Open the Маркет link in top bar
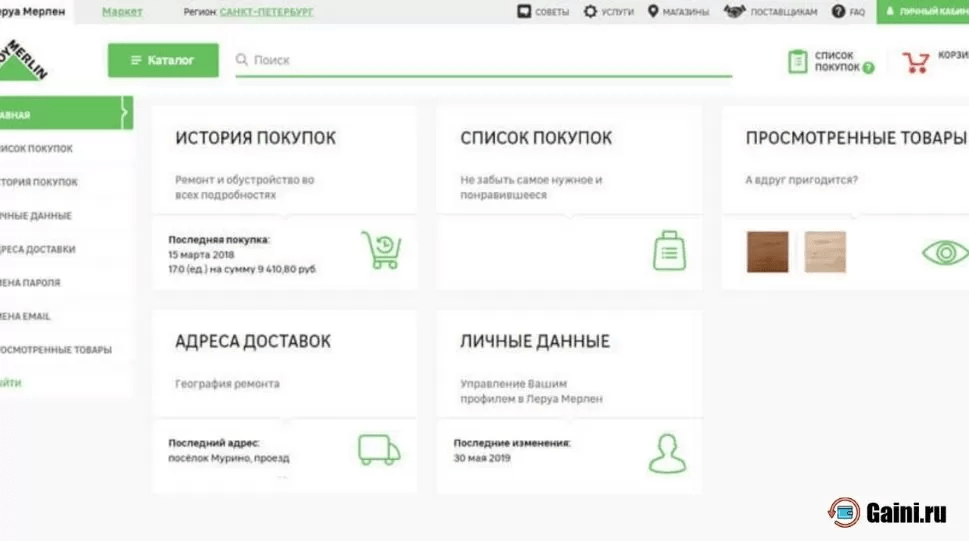 click(122, 12)
